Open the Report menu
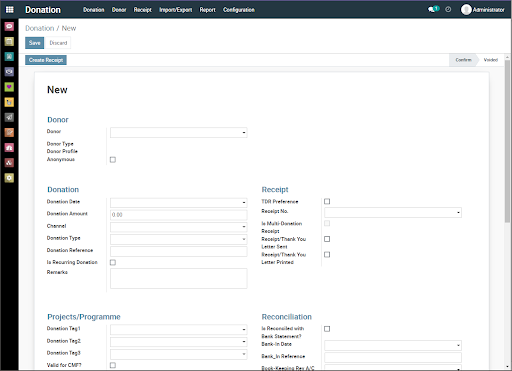 pyautogui.click(x=207, y=10)
